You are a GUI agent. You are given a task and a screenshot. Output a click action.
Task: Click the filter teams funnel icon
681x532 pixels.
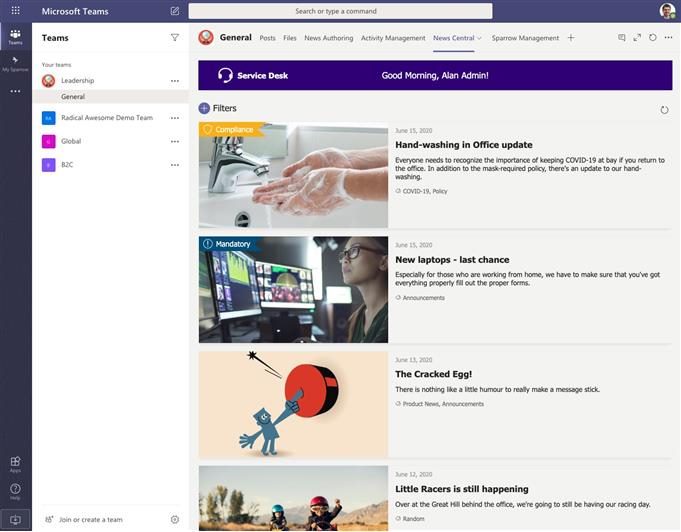coord(175,38)
